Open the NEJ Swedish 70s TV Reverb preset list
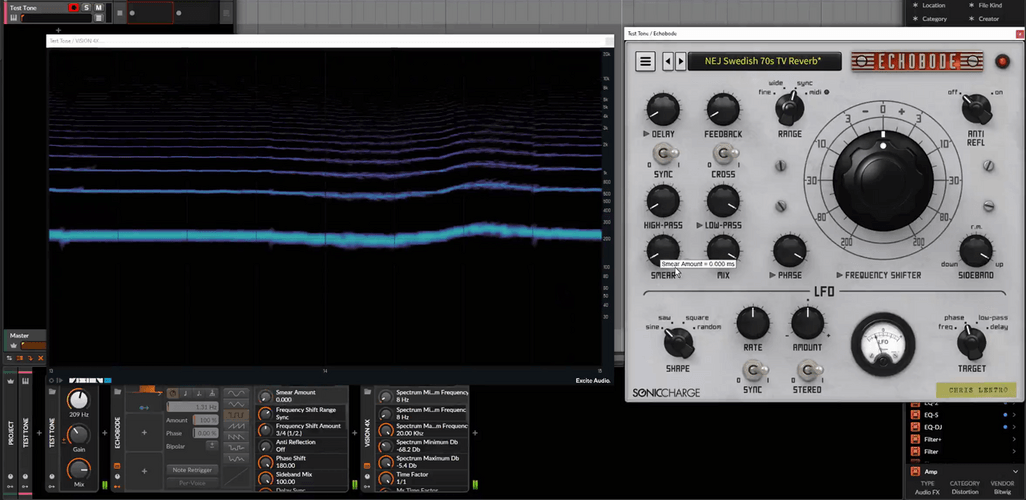This screenshot has width=1026, height=500. click(764, 62)
